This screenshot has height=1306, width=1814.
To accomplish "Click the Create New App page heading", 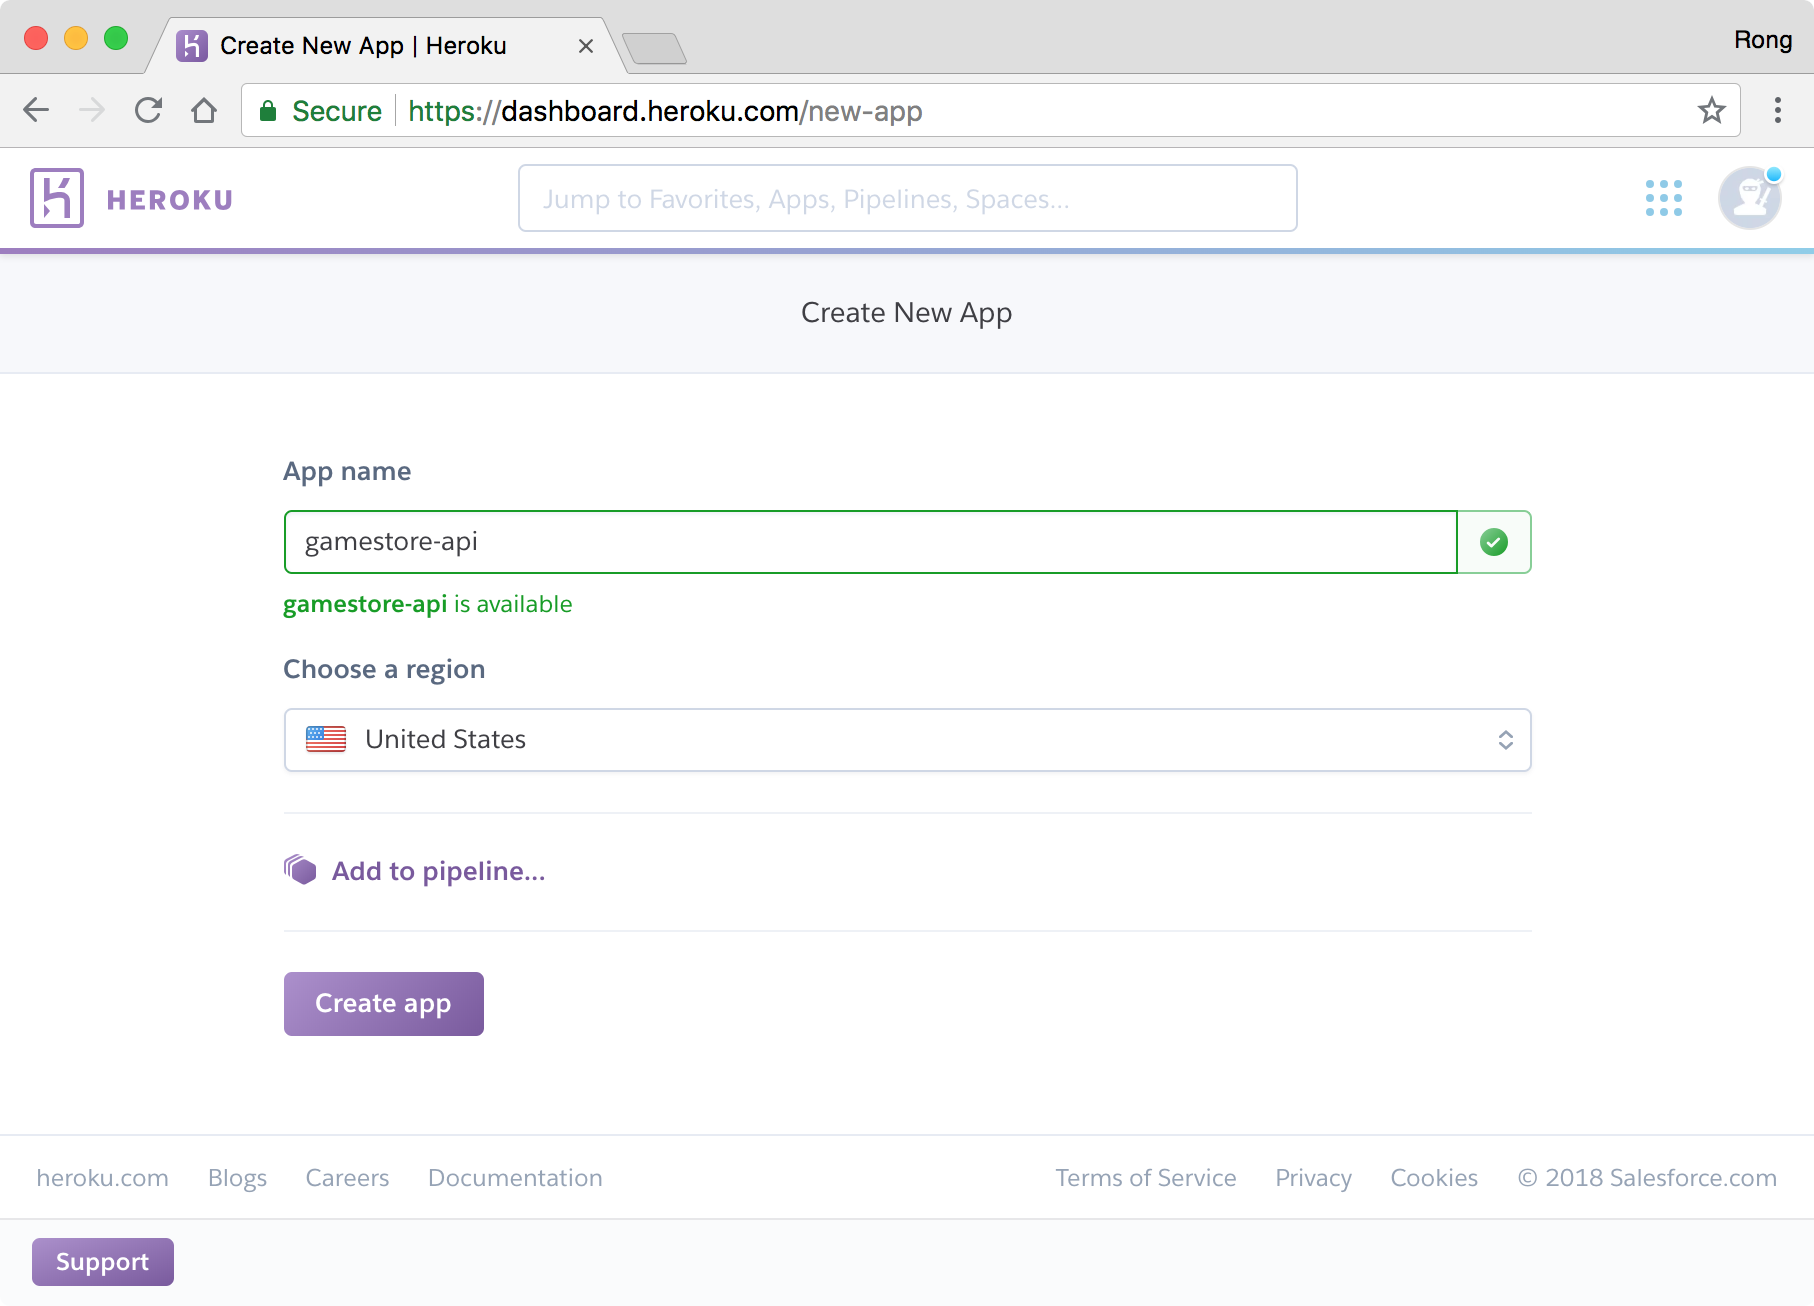I will click(x=907, y=313).
